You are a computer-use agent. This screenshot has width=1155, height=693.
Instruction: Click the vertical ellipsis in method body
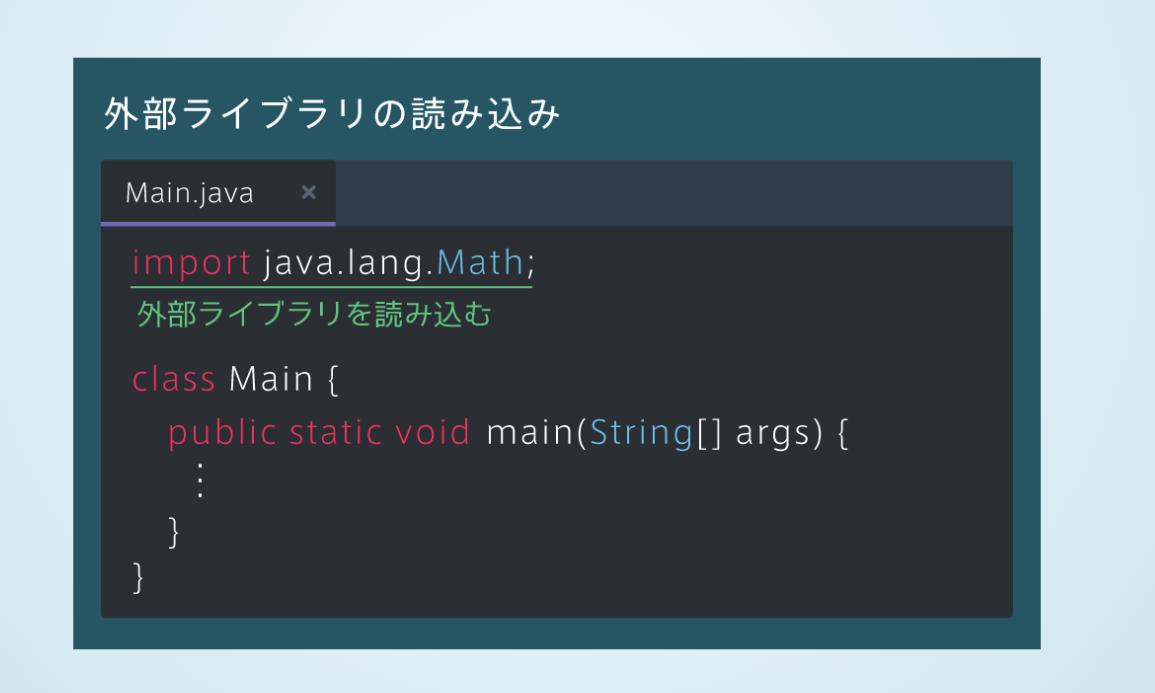pyautogui.click(x=200, y=480)
